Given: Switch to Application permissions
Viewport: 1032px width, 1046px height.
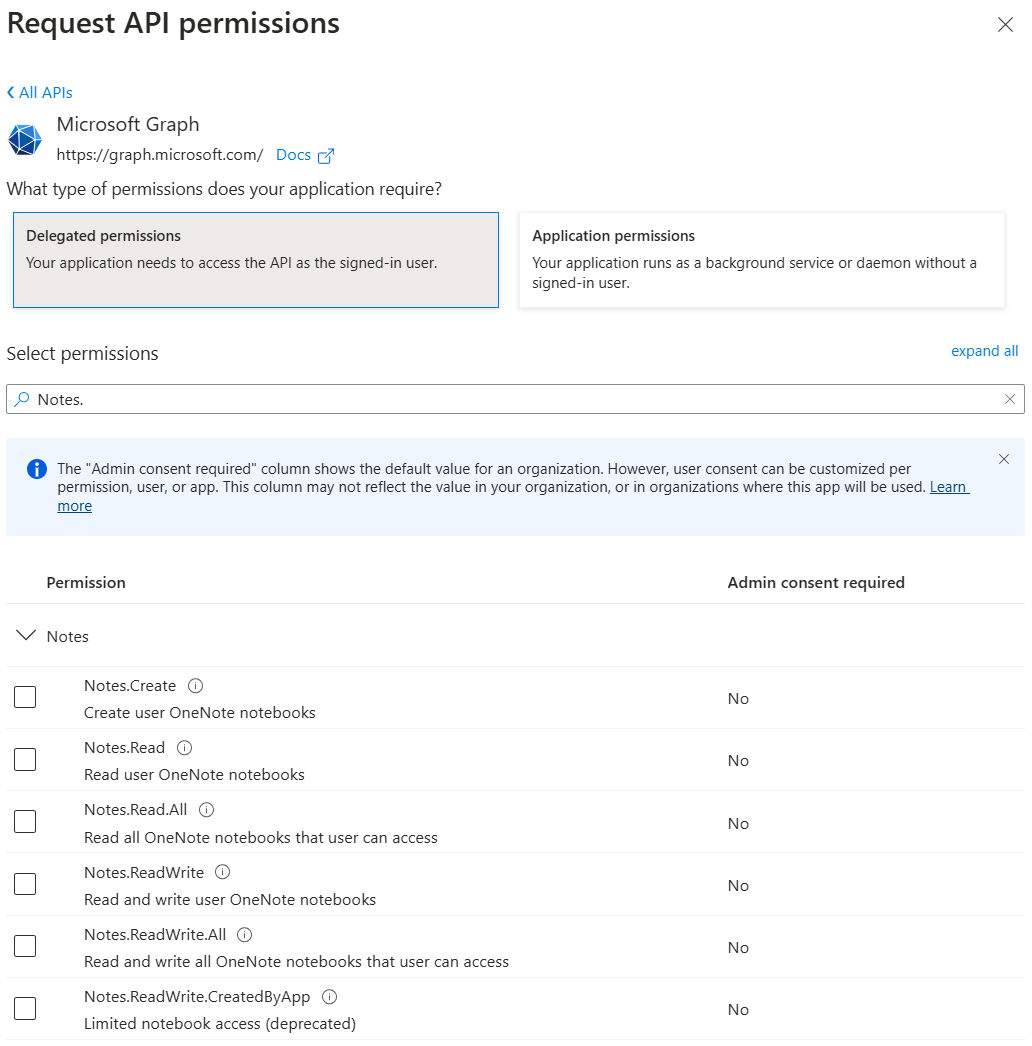Looking at the screenshot, I should coord(761,260).
